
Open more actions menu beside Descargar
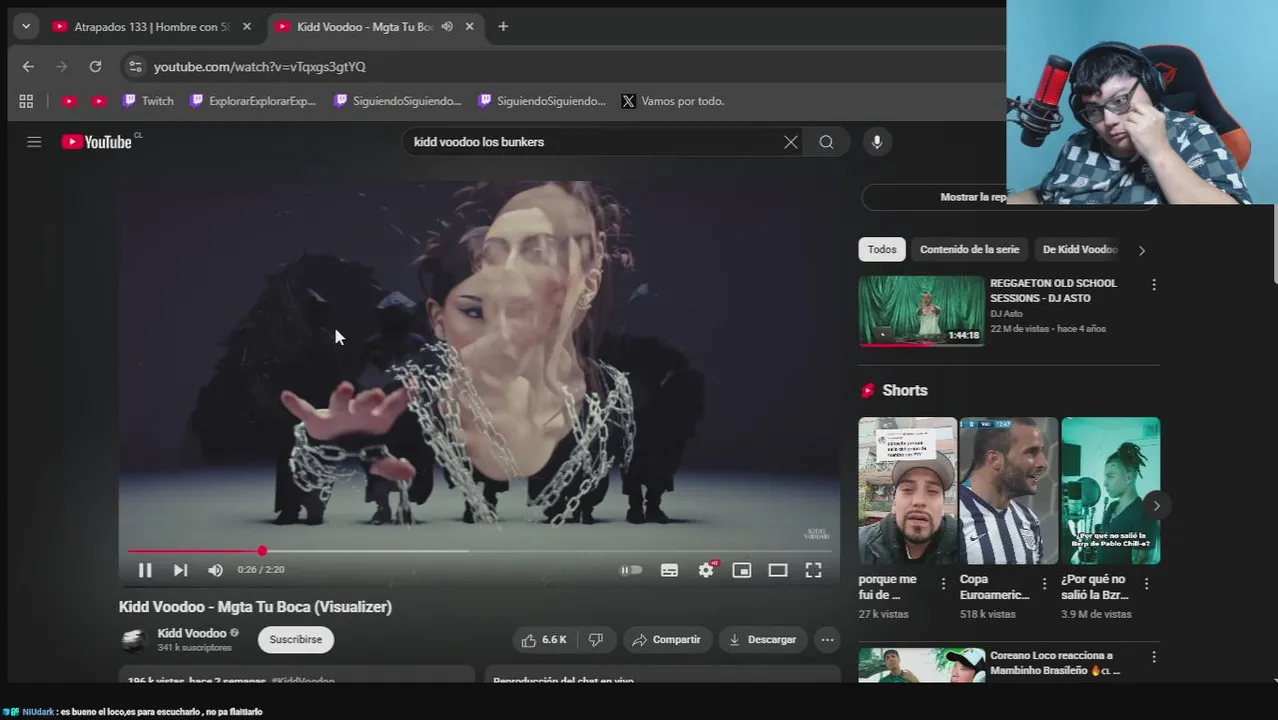coord(827,640)
